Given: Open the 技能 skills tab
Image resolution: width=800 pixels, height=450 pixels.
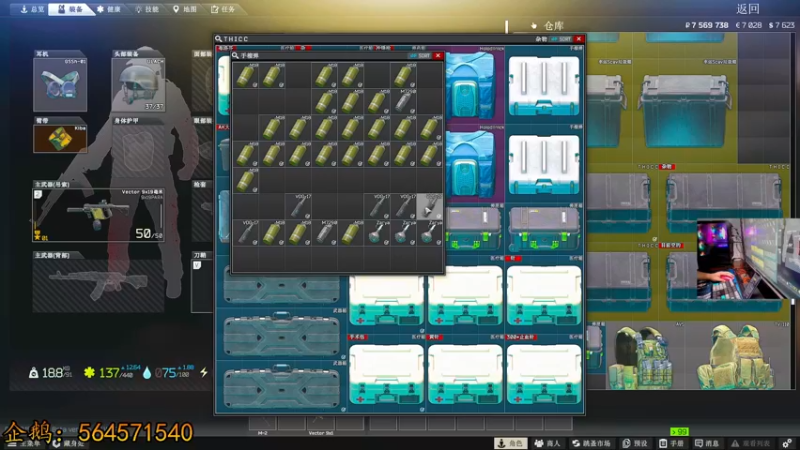Looking at the screenshot, I should pyautogui.click(x=147, y=9).
